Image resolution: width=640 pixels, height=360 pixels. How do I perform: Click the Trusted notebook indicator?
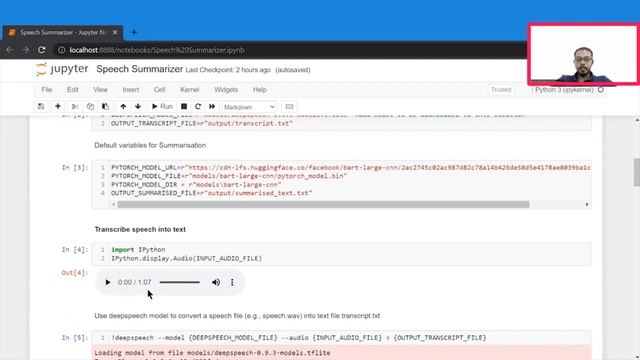pos(501,90)
